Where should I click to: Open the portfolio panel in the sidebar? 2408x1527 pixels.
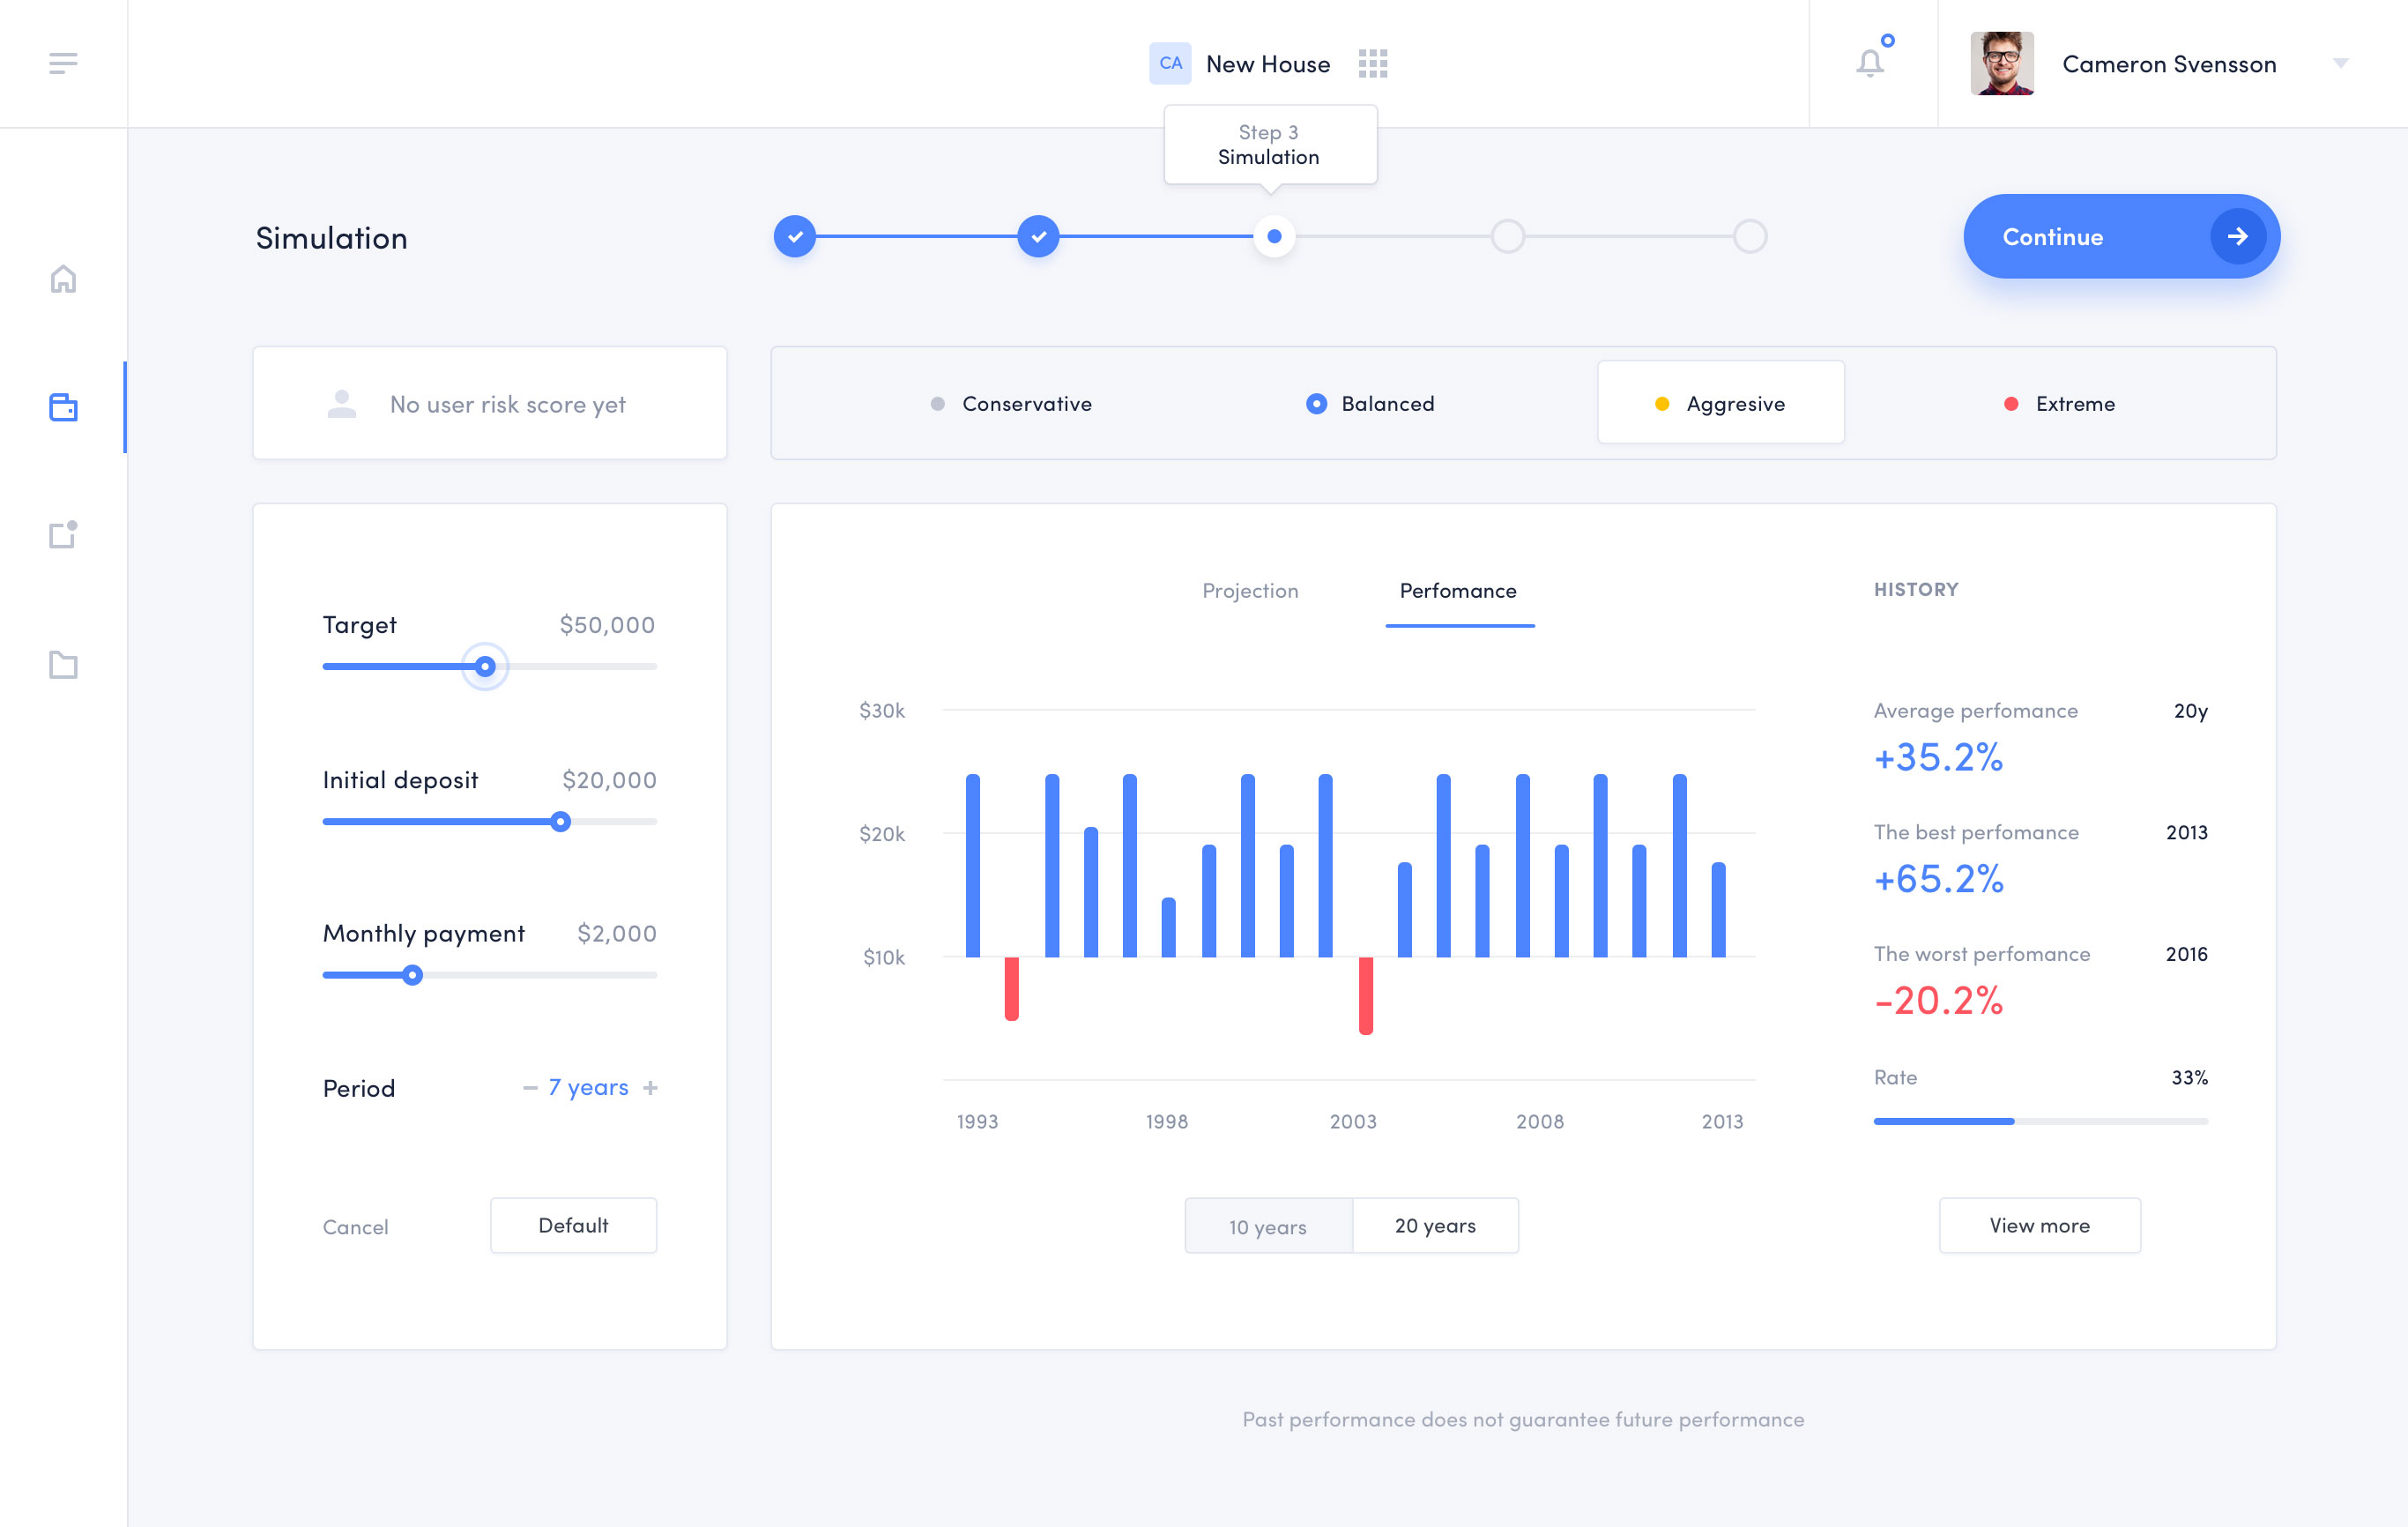coord(63,407)
